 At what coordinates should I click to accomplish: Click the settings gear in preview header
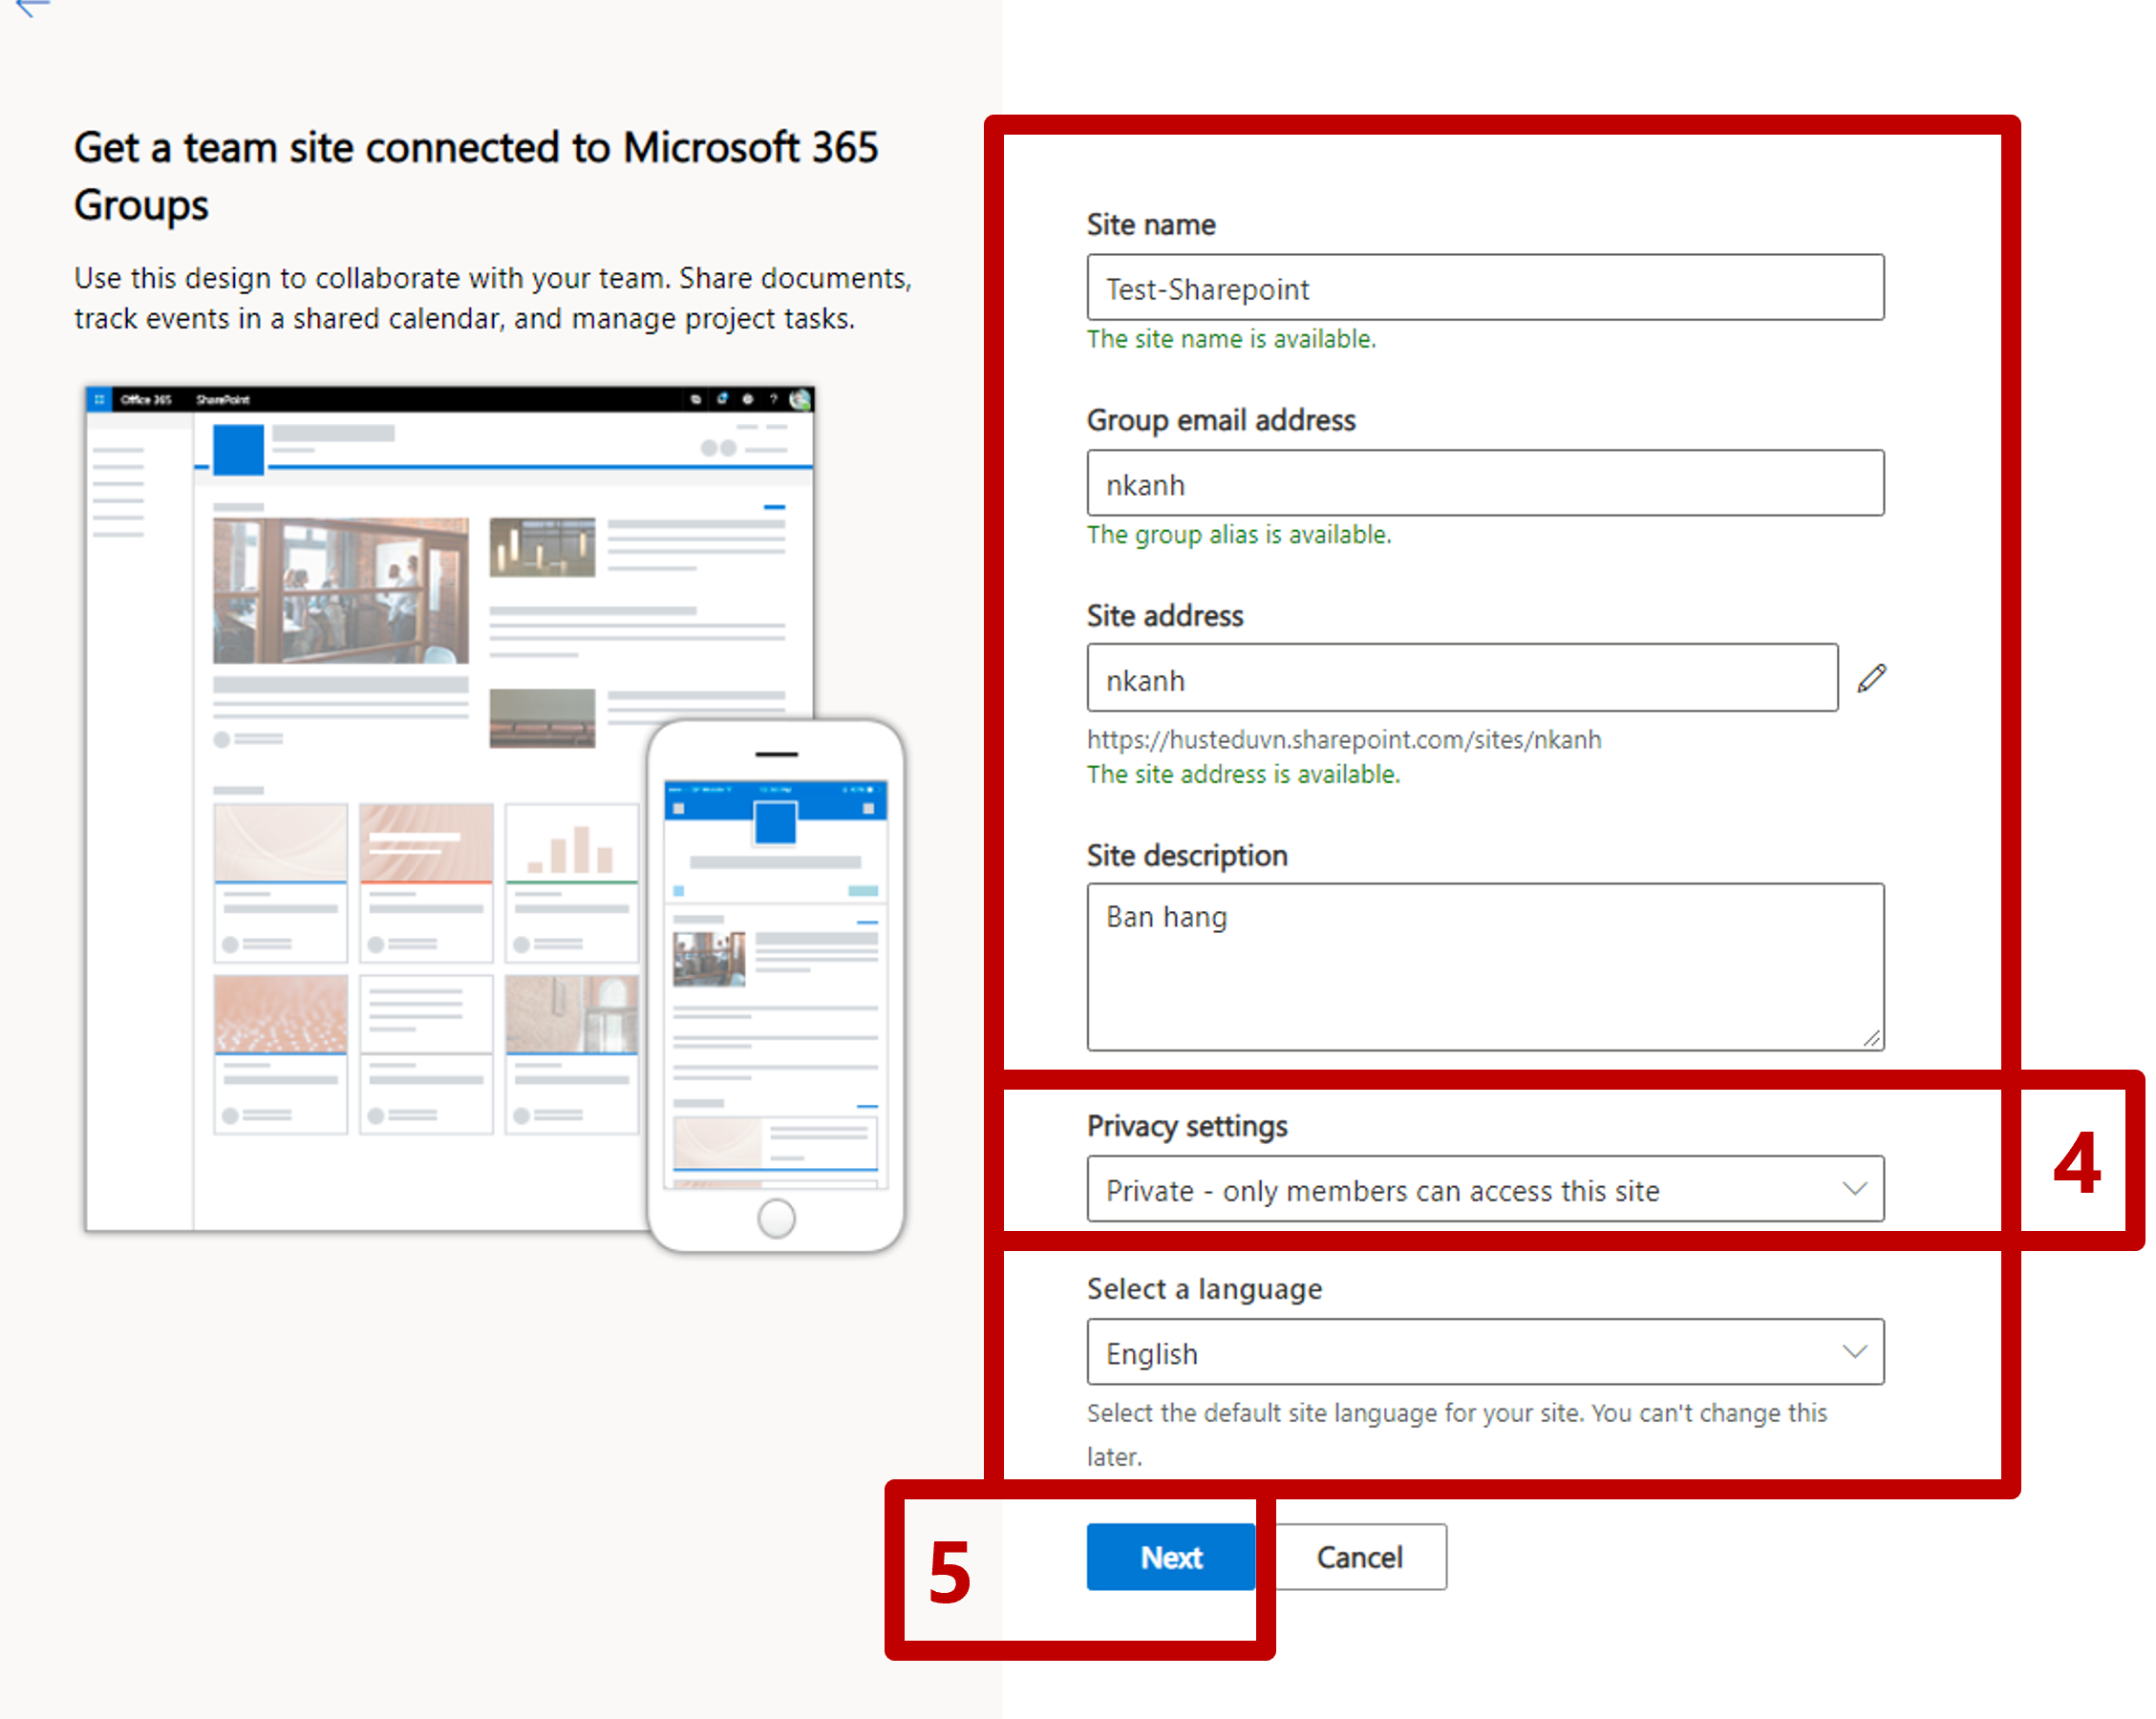[x=747, y=399]
